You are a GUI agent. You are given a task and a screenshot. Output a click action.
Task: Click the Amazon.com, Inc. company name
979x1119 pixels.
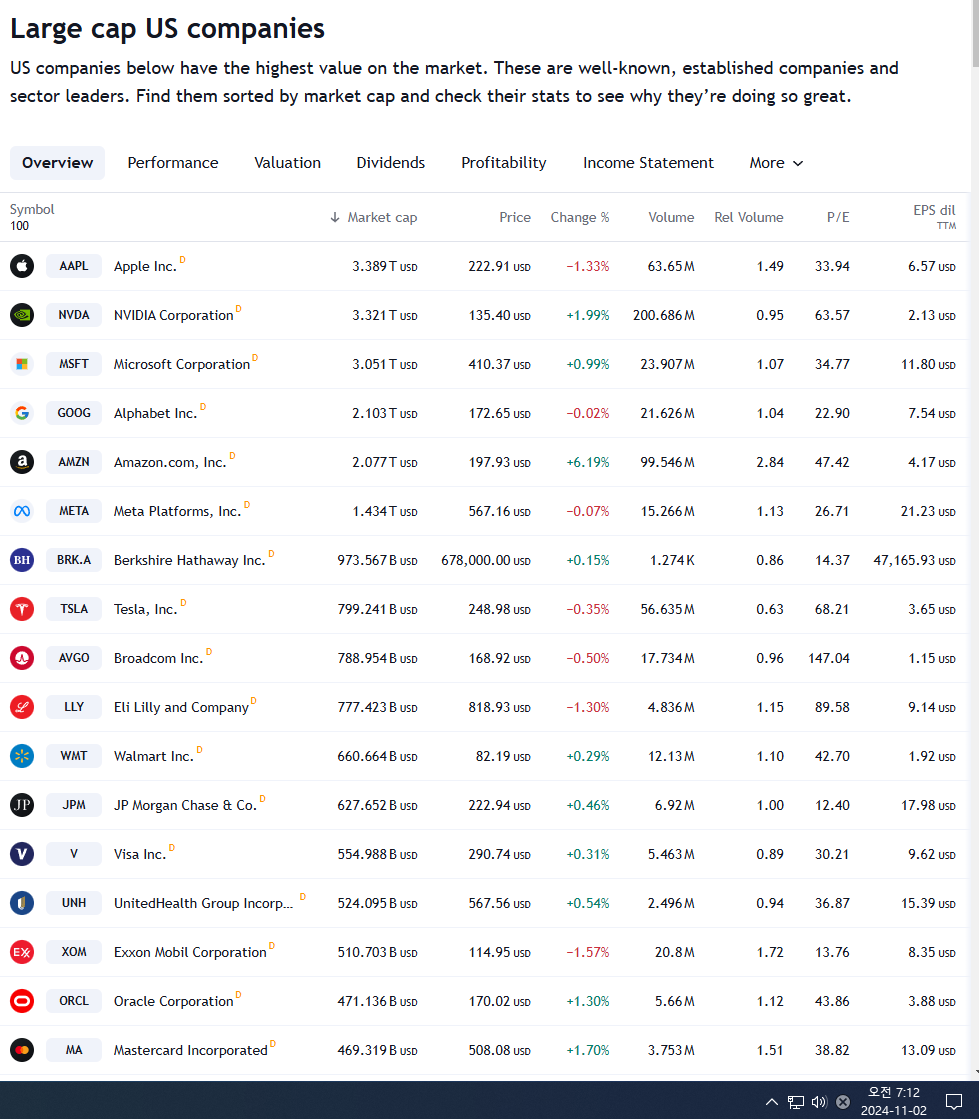[170, 462]
